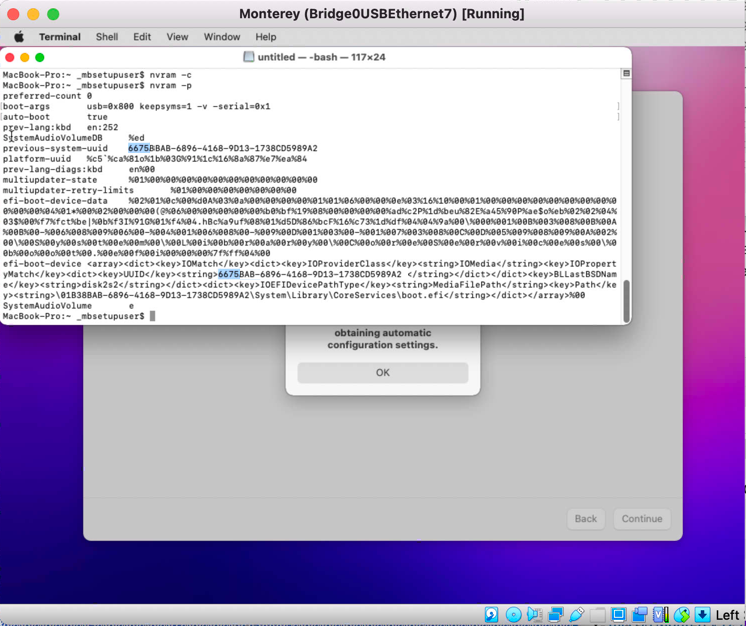Click the 'prev-lang-diags:kbd' variable name
The height and width of the screenshot is (626, 746).
(52, 169)
